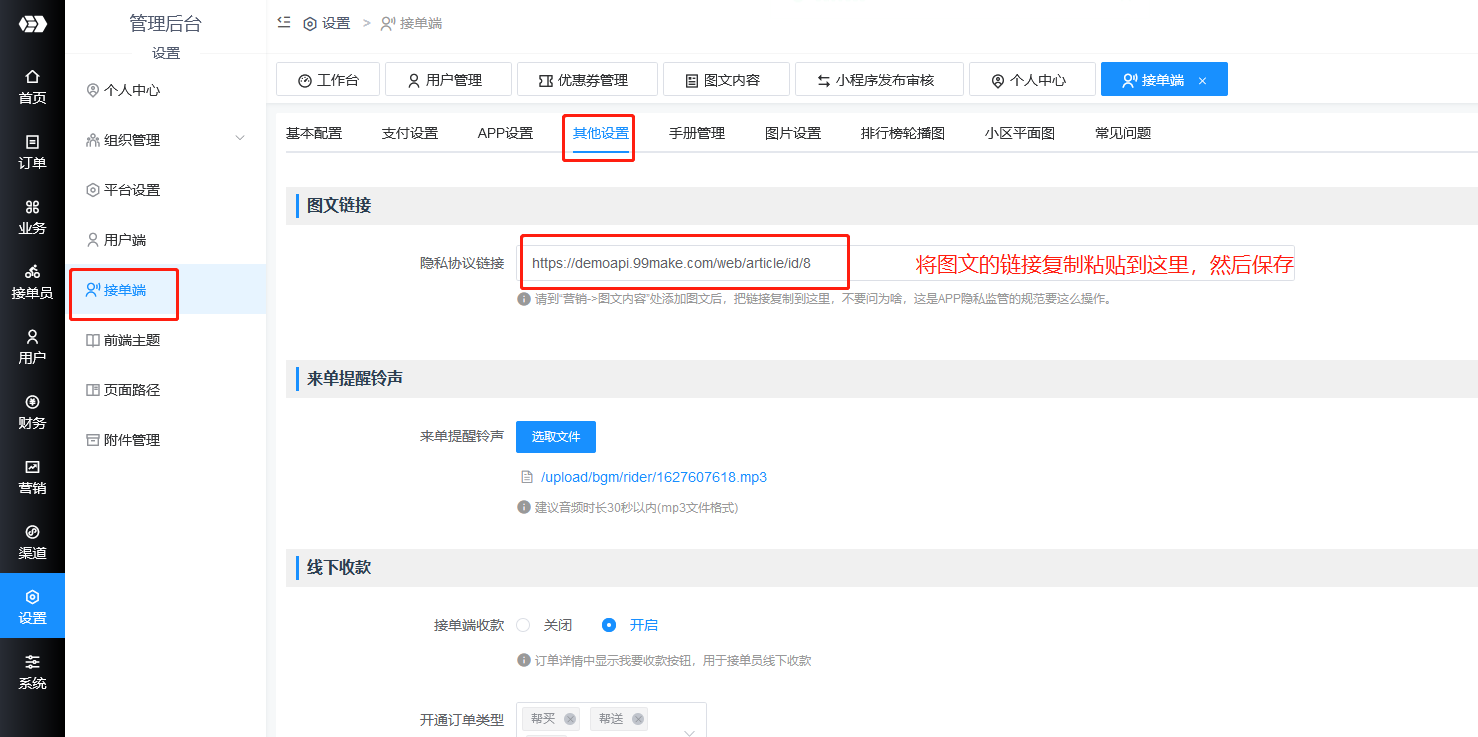Open 财务 finance in left rail
The image size is (1478, 737).
[x=32, y=412]
